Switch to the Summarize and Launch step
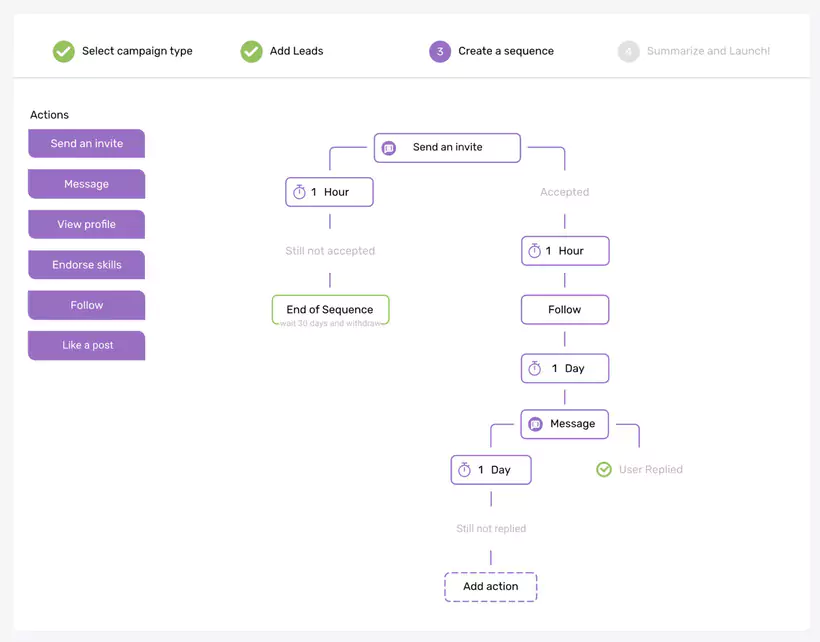This screenshot has width=820, height=642. [x=693, y=50]
